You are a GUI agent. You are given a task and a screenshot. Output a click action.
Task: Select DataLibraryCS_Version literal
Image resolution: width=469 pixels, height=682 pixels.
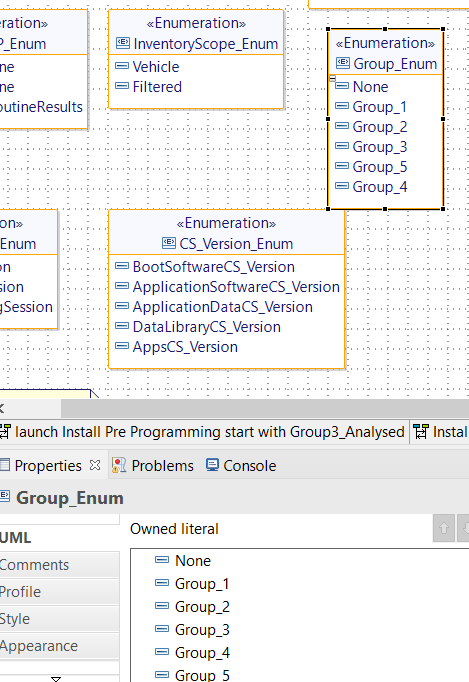coord(207,327)
